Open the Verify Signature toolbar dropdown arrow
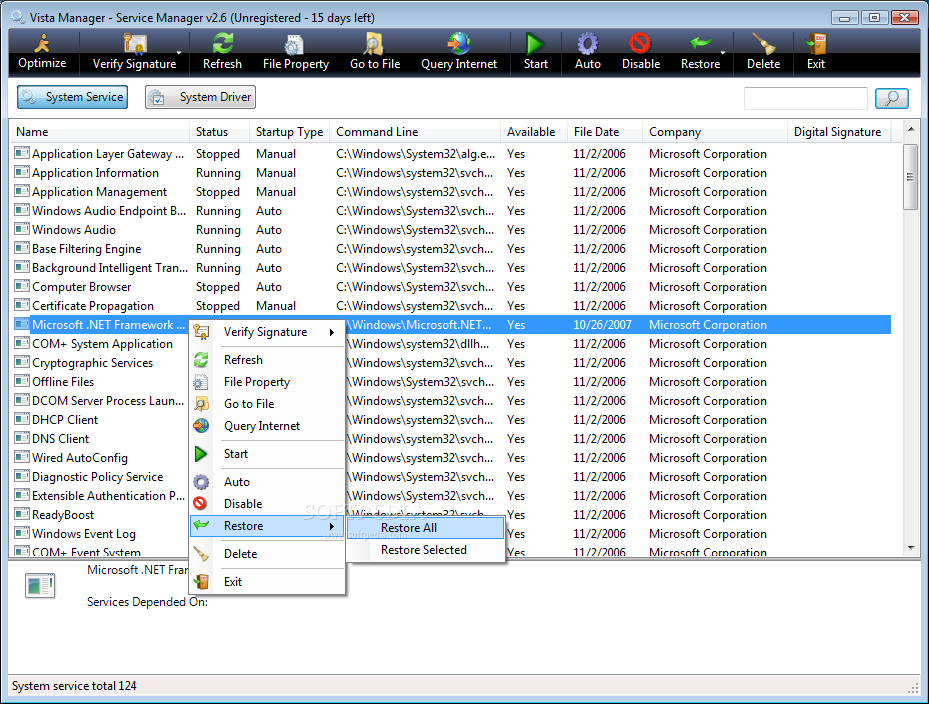929x704 pixels. click(179, 53)
